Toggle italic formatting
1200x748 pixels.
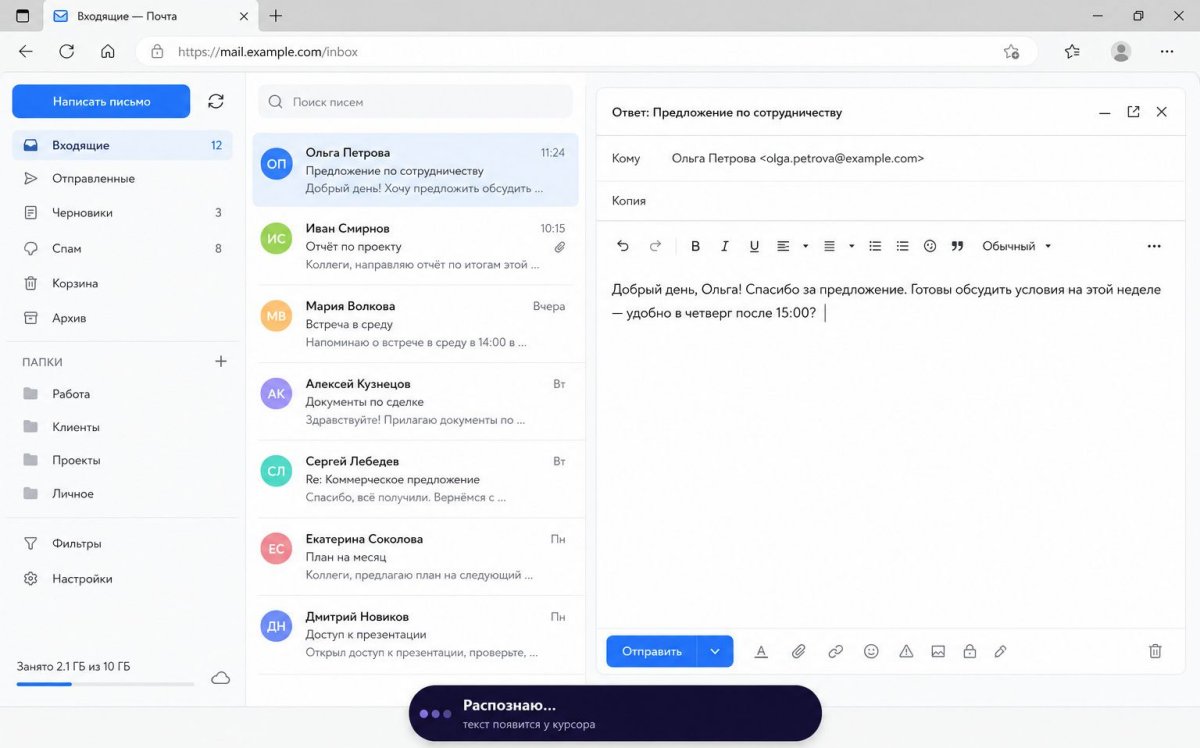725,246
